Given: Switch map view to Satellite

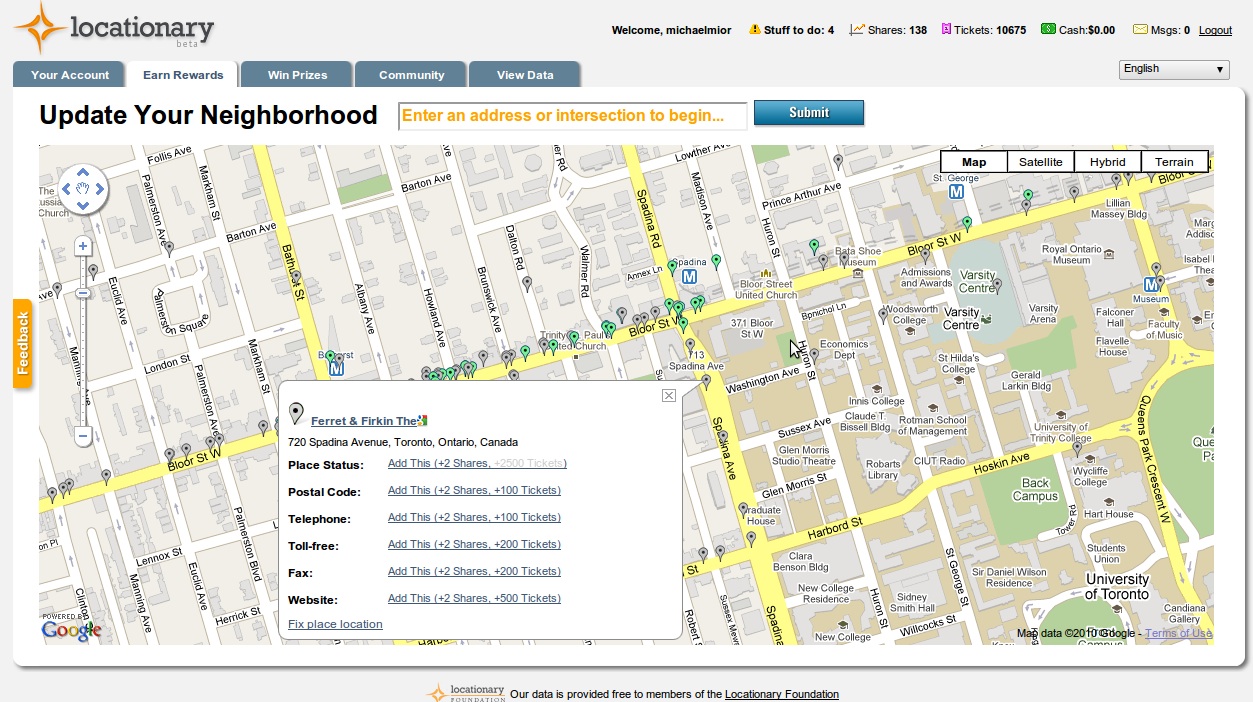Looking at the screenshot, I should (x=1040, y=162).
